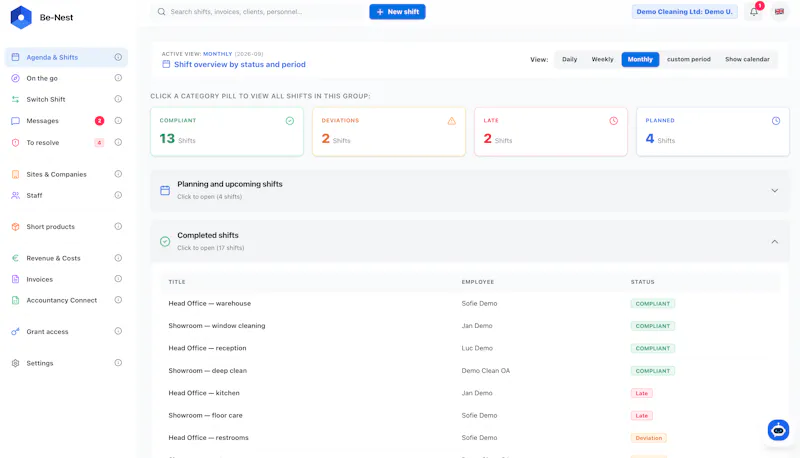800x458 pixels.
Task: Click the checkmark icon on Compliant card
Action: (290, 121)
